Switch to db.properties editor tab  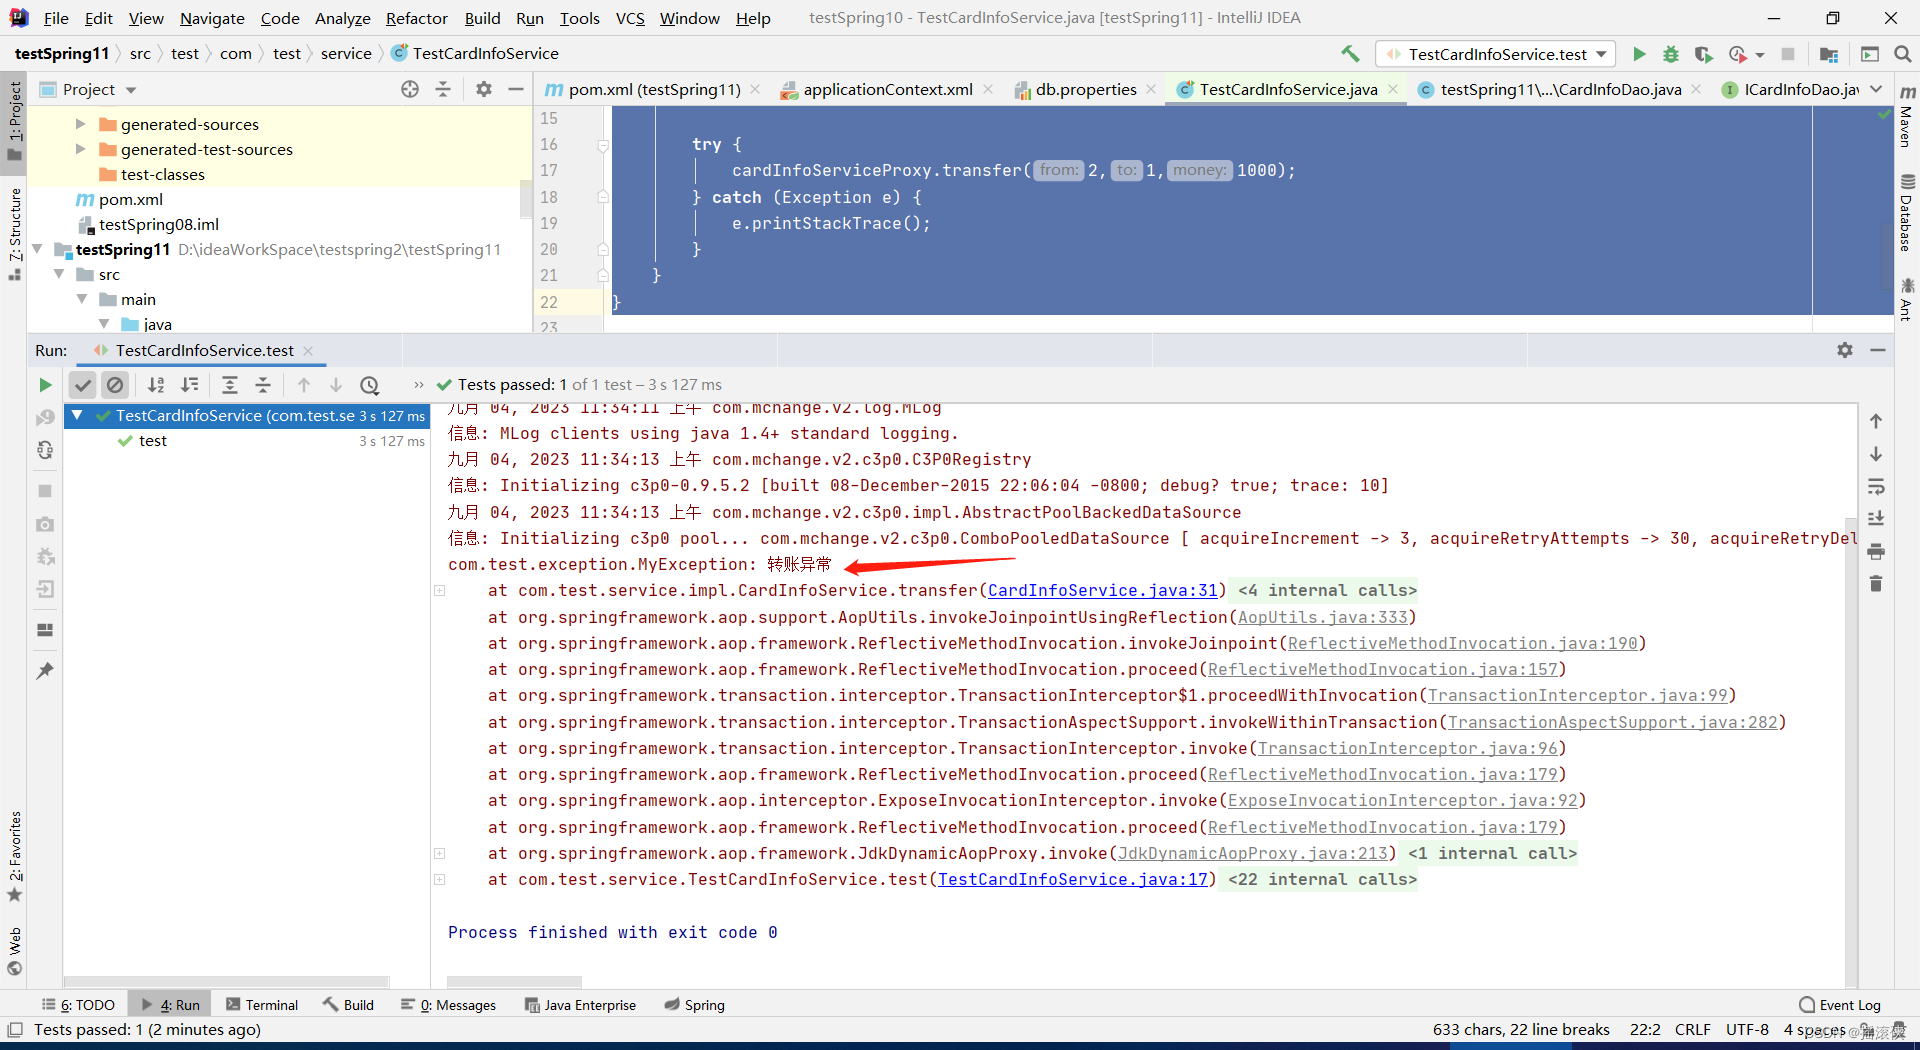tap(1085, 89)
